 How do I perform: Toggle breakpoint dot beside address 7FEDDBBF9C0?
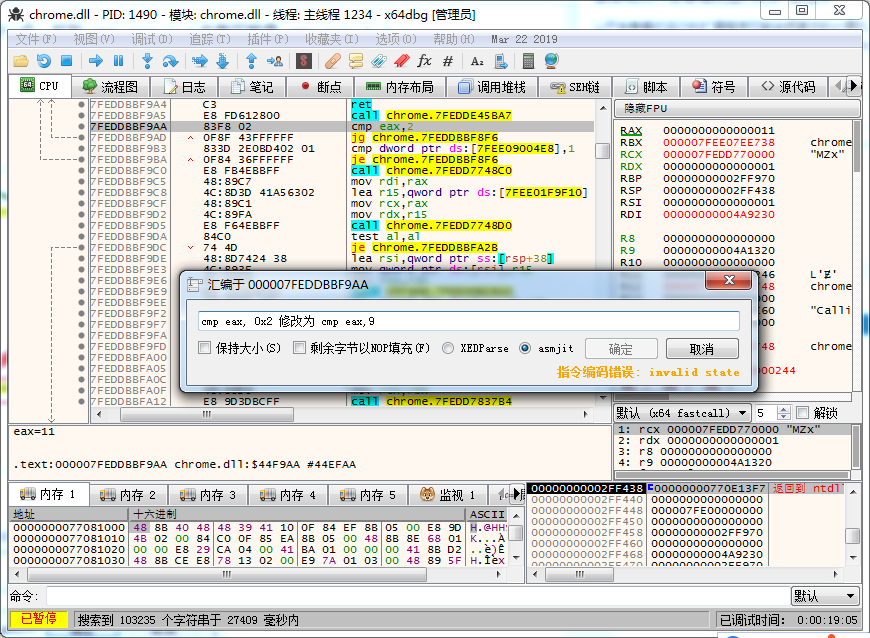pos(82,170)
